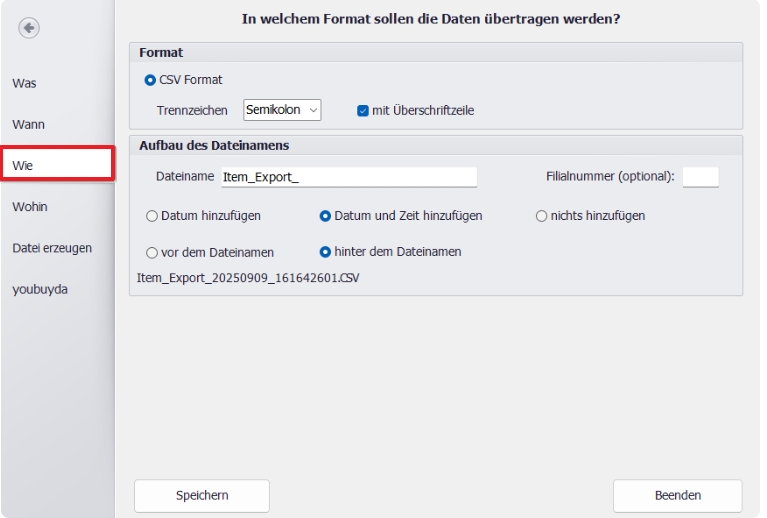
Task: Select Datum hinzufügen option
Action: 152,216
